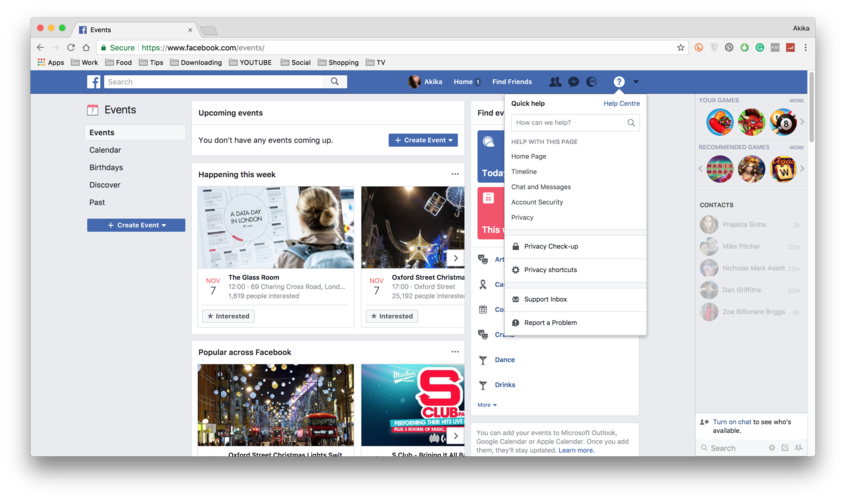Open the Popular across Facebook options ellipsis
This screenshot has height=500, width=846.
pyautogui.click(x=455, y=351)
